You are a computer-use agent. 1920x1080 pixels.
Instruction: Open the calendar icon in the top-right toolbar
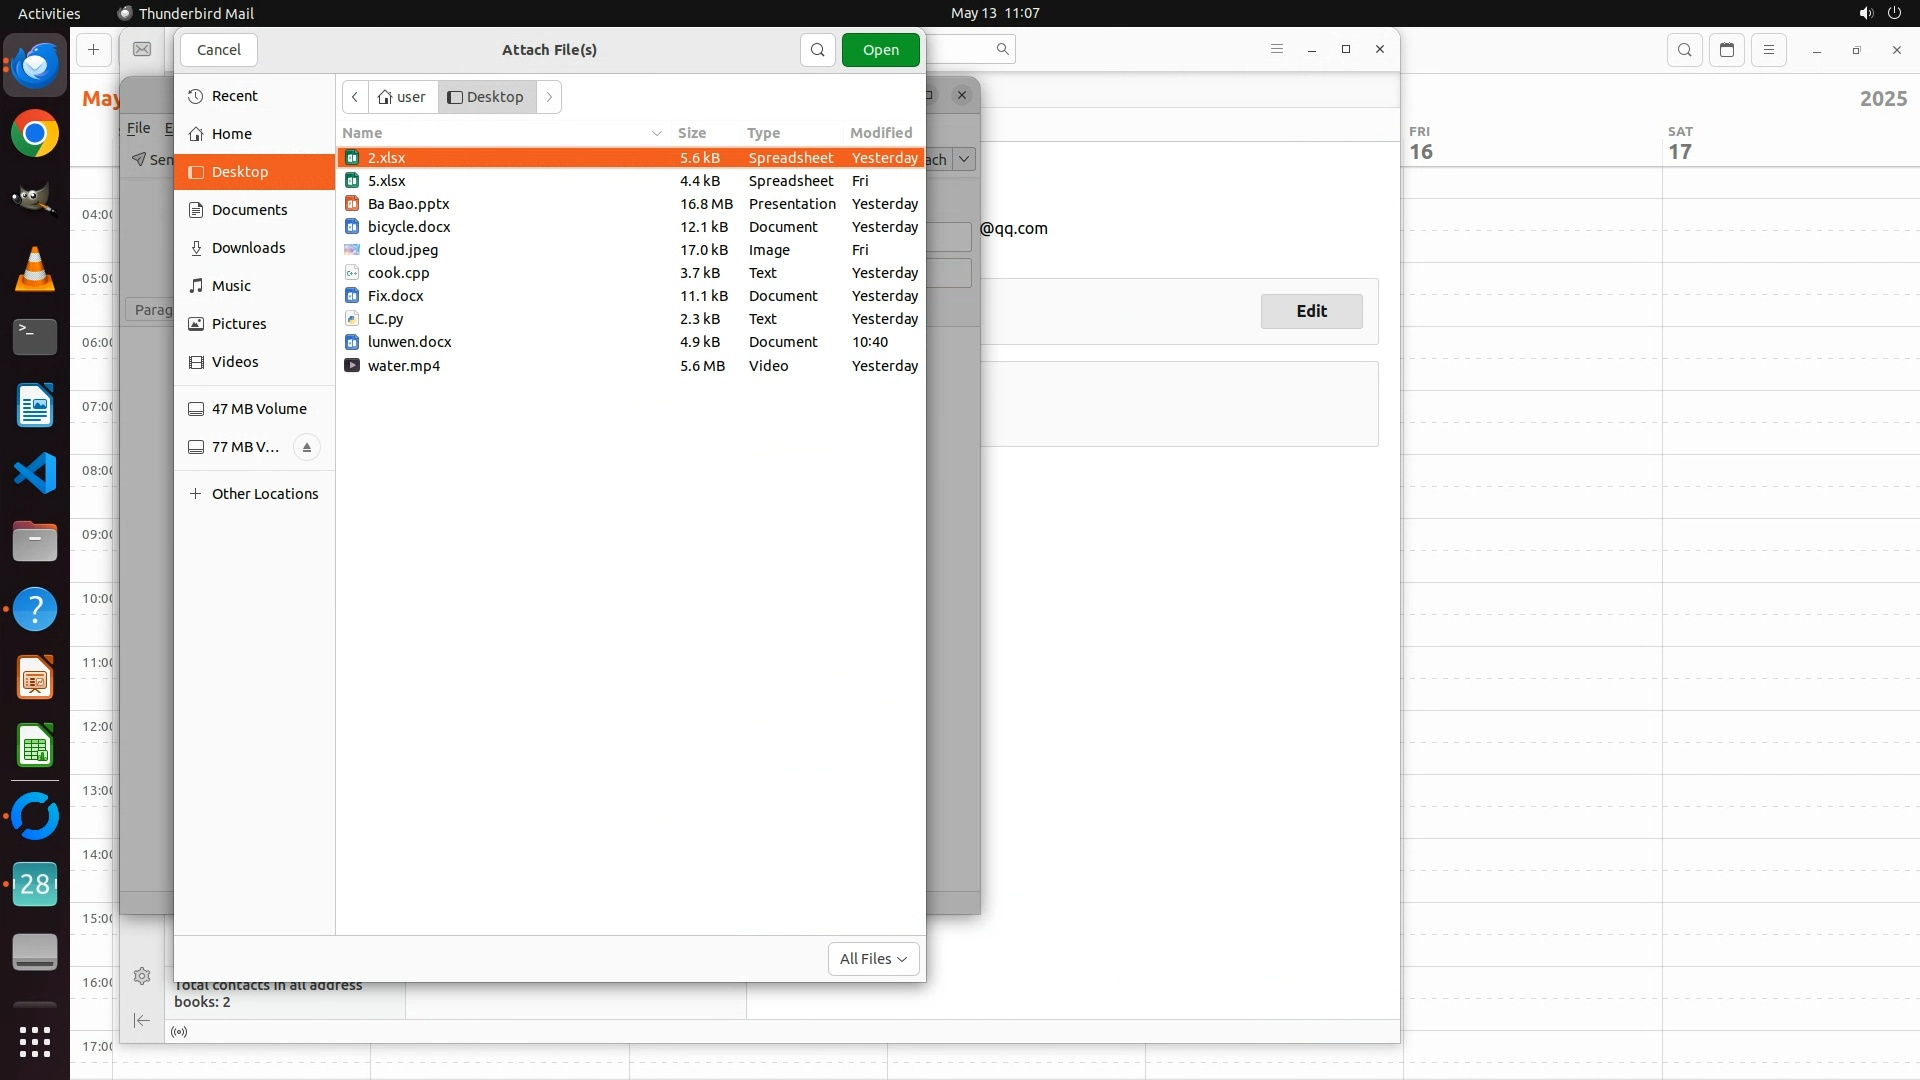1727,50
